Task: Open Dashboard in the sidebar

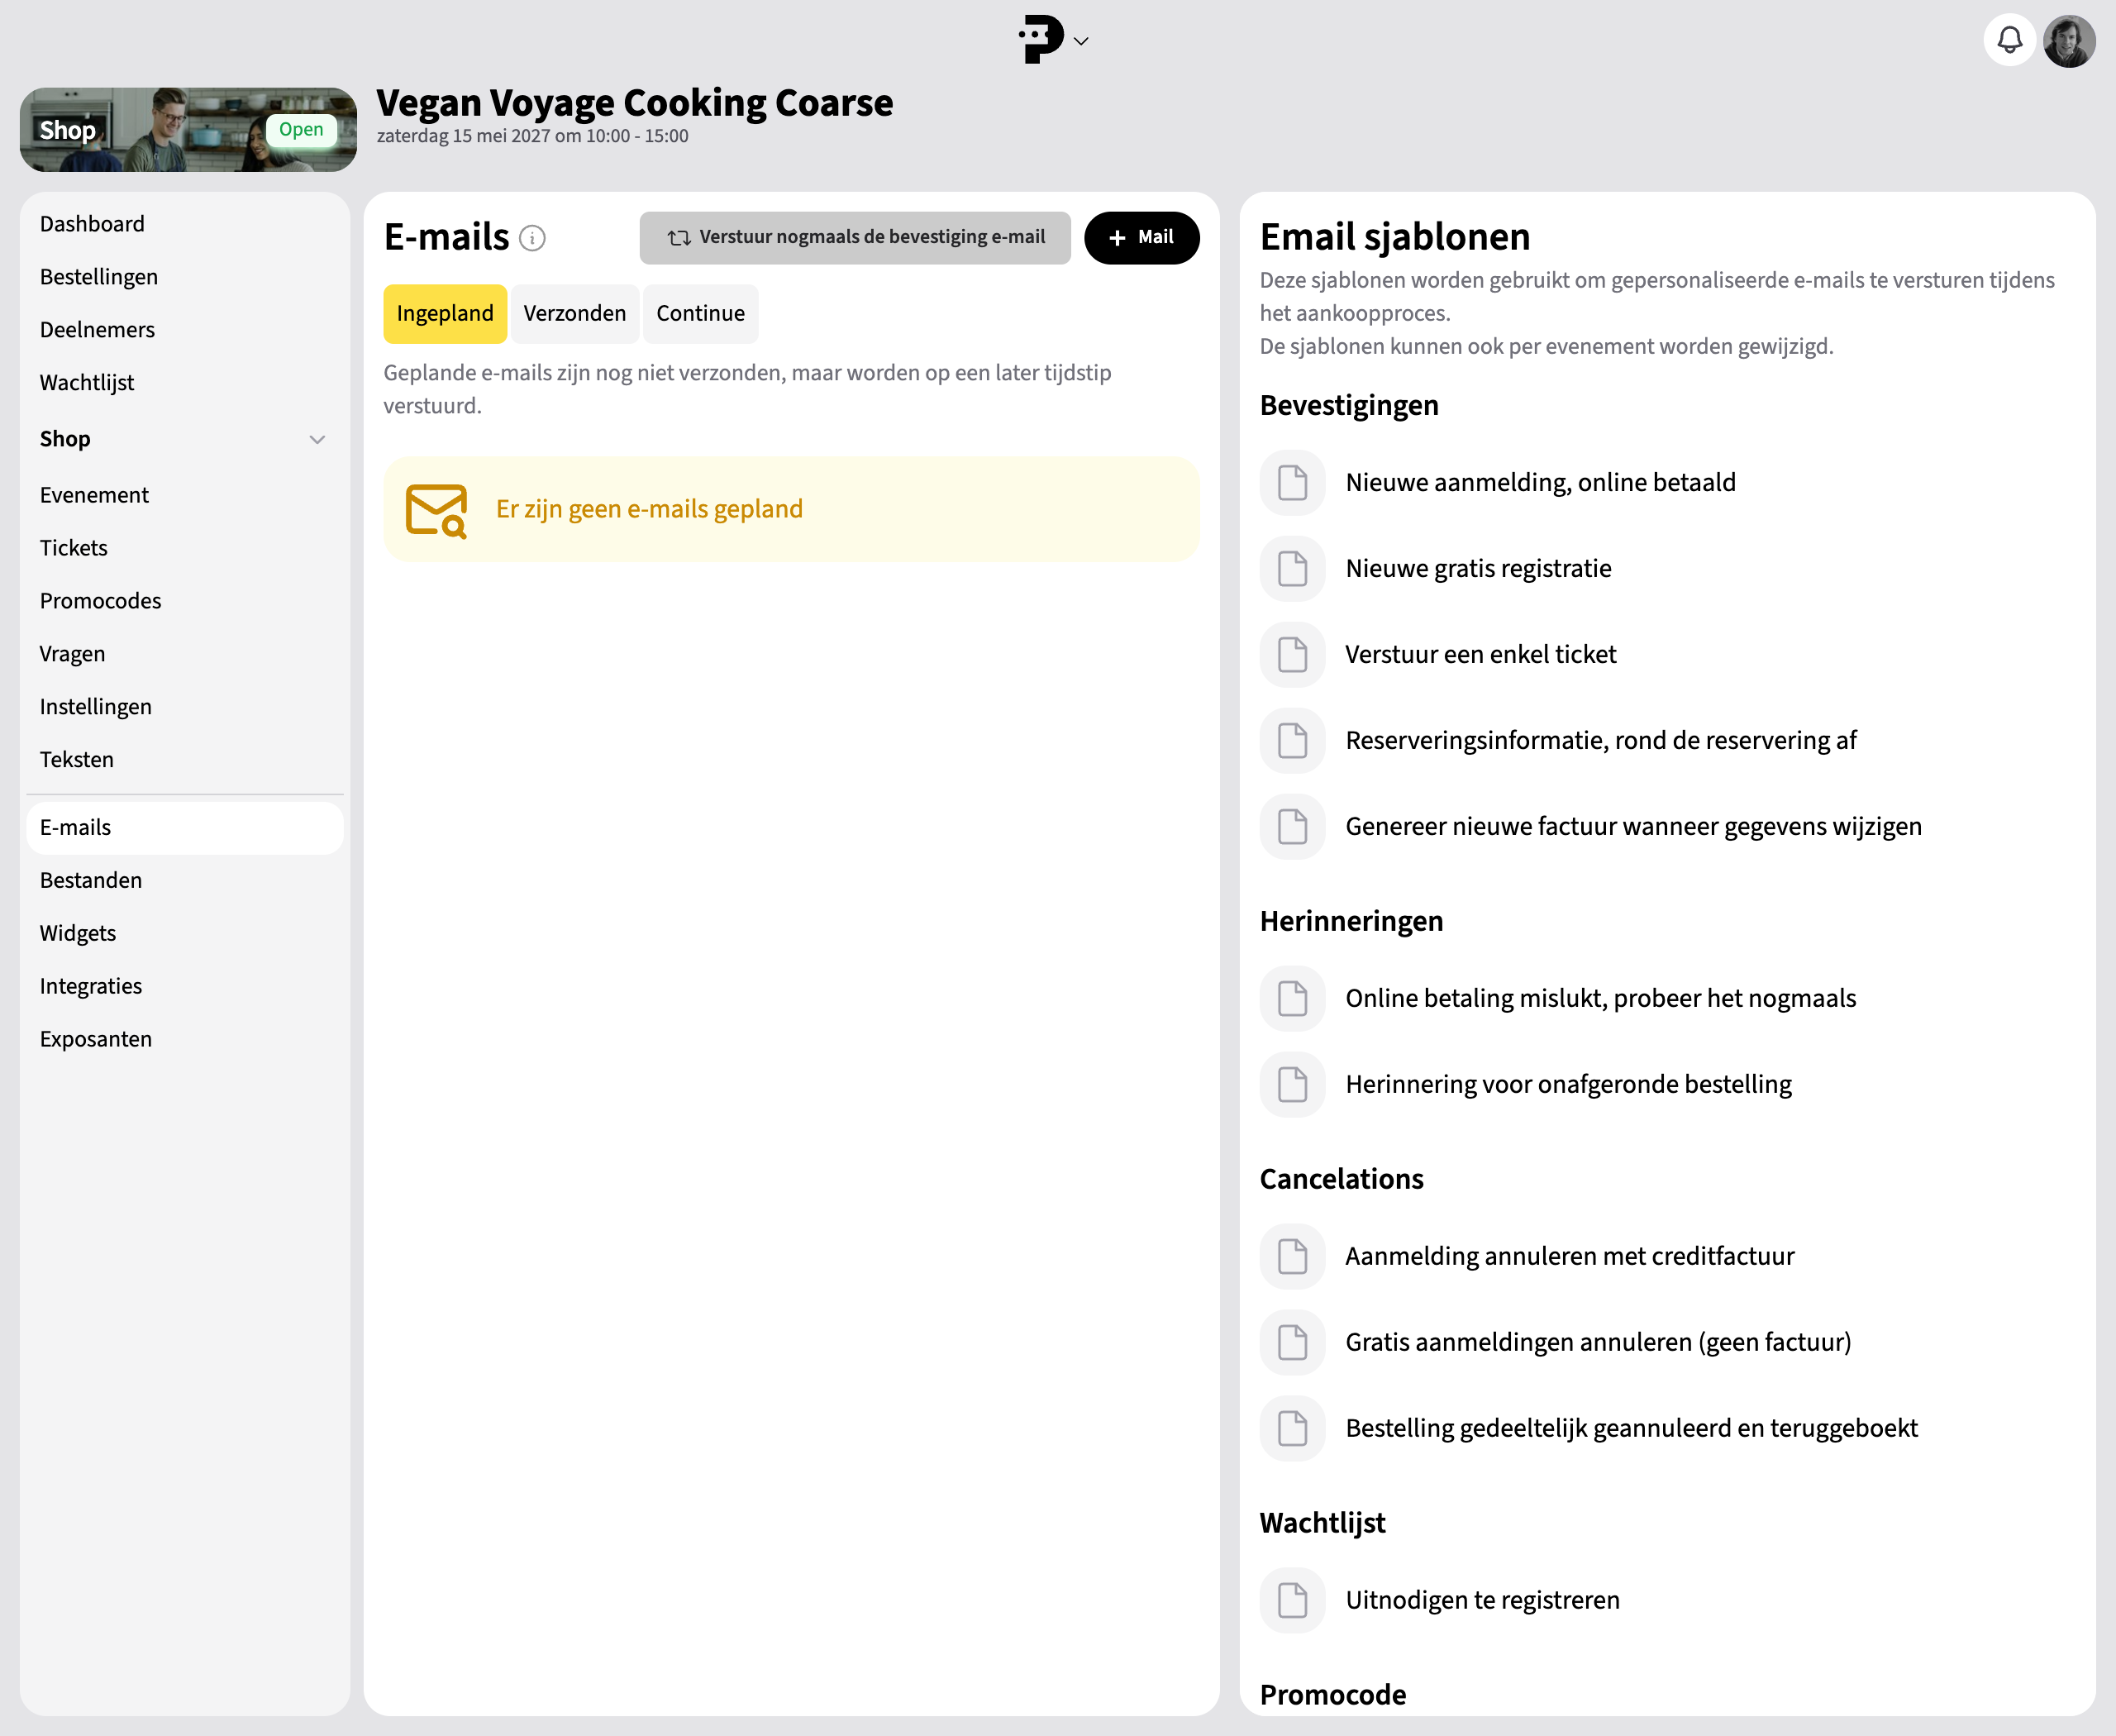Action: point(185,224)
